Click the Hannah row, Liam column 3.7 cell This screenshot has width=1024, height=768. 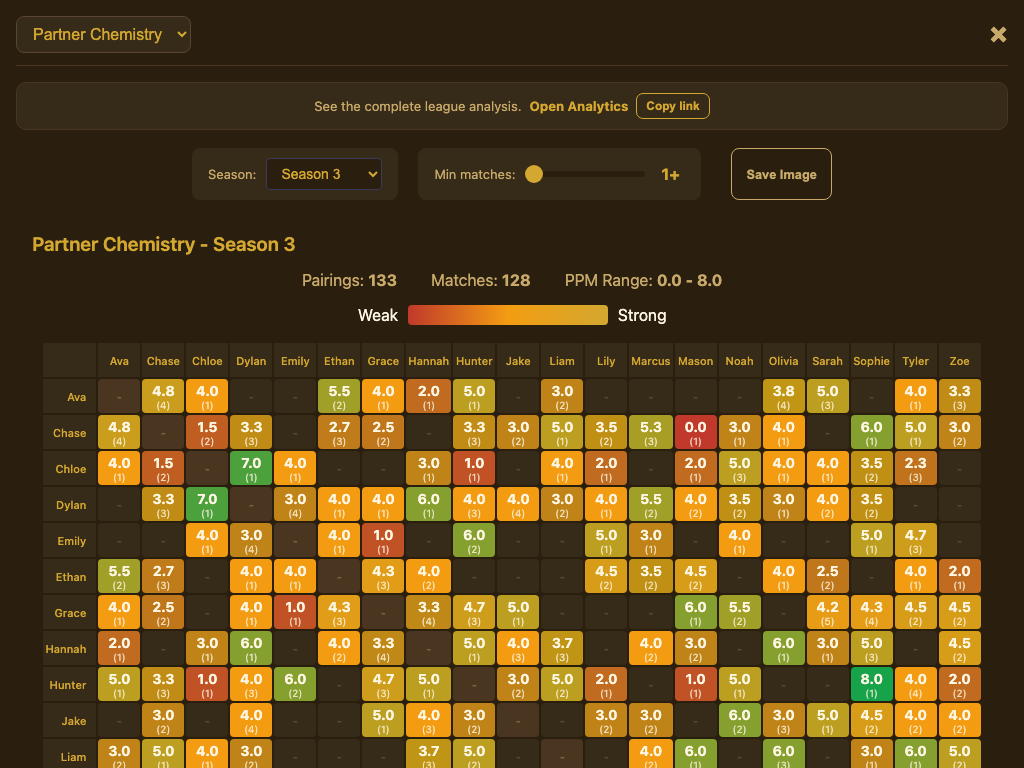pyautogui.click(x=562, y=648)
